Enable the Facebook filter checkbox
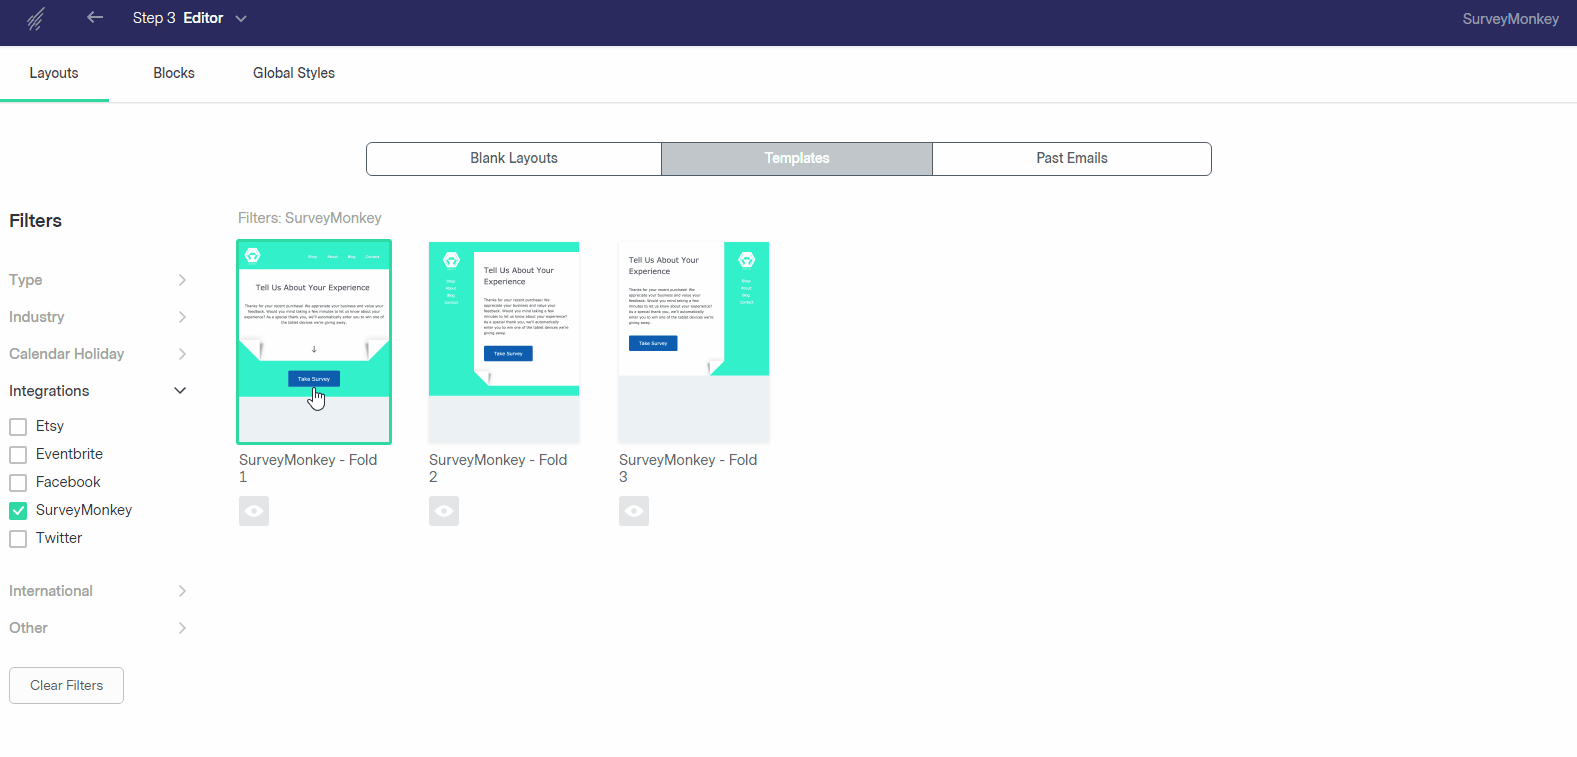The image size is (1577, 757). 18,483
